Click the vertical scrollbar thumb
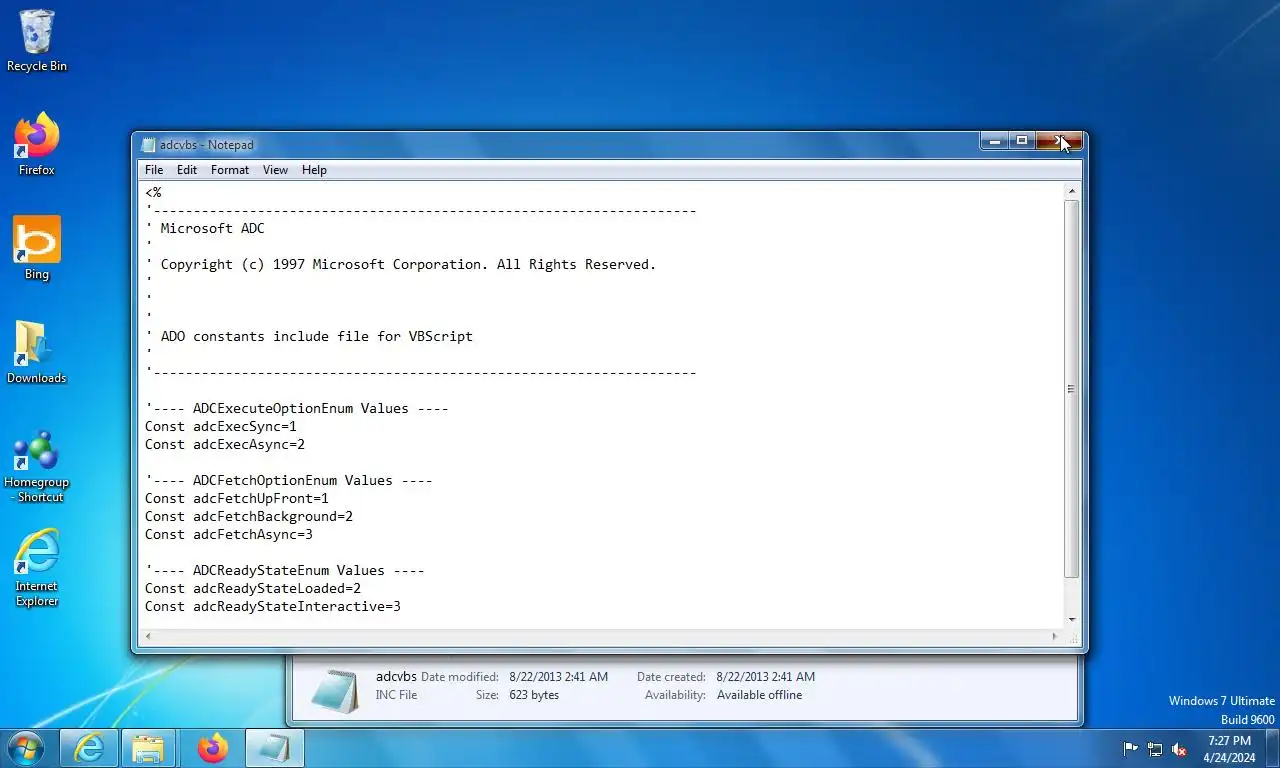The height and width of the screenshot is (768, 1280). [1072, 389]
